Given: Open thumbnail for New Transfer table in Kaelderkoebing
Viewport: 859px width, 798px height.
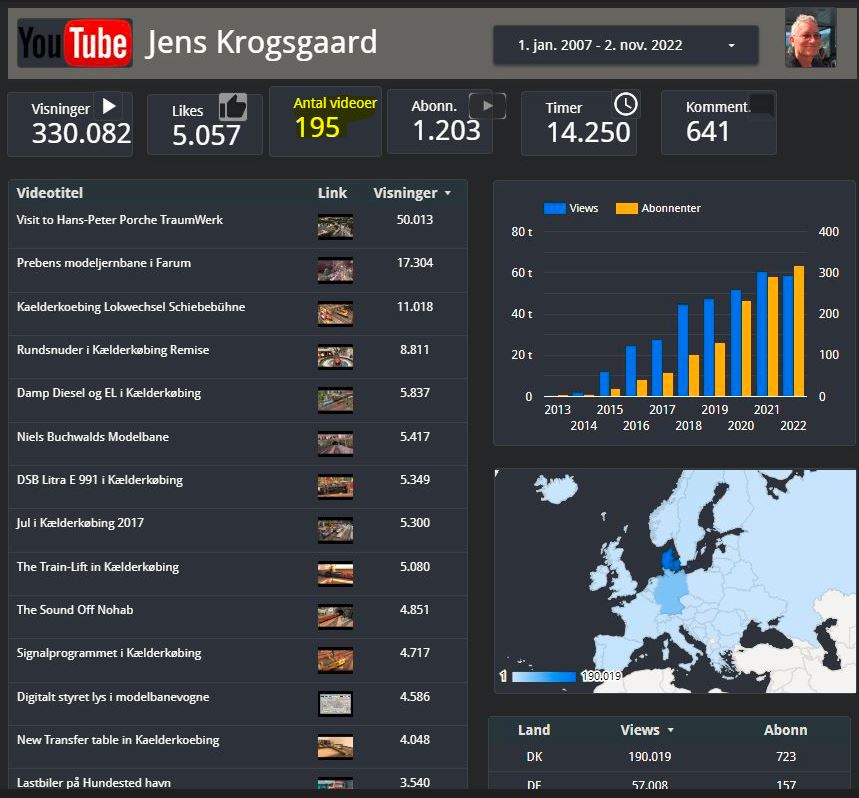Looking at the screenshot, I should [335, 747].
